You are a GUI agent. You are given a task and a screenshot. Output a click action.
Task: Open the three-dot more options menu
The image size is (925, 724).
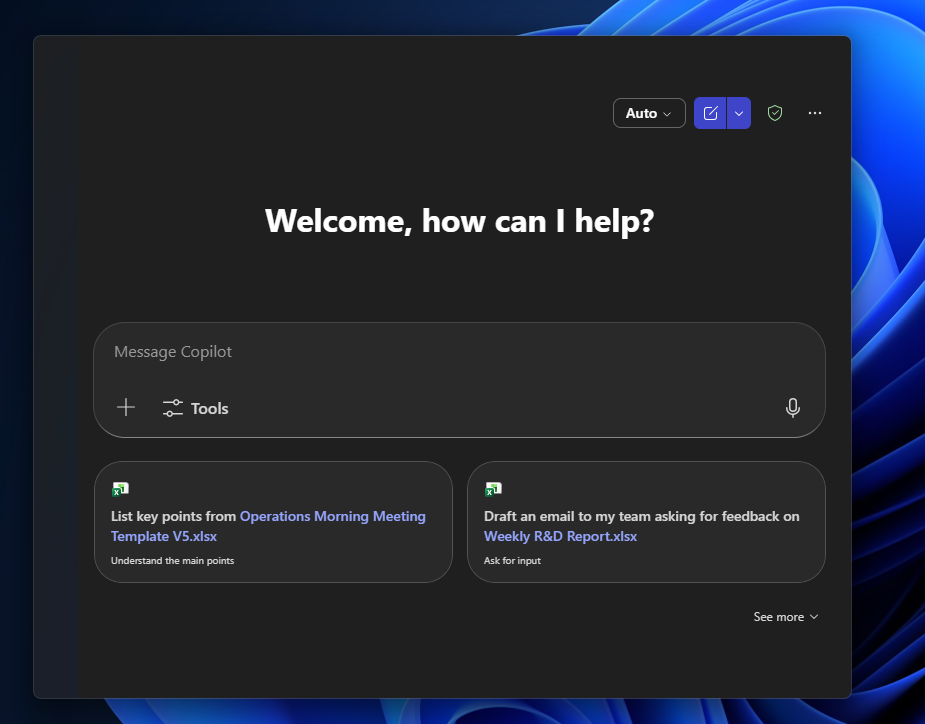pos(815,113)
